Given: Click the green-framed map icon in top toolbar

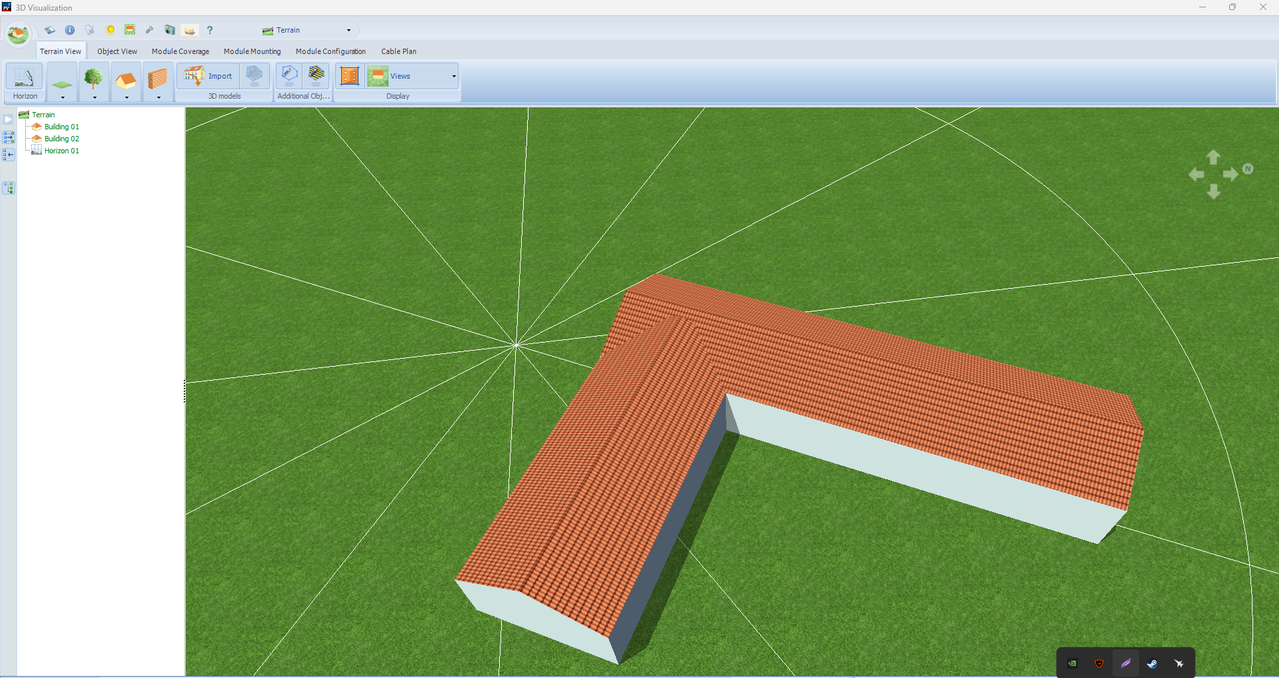Looking at the screenshot, I should 130,30.
